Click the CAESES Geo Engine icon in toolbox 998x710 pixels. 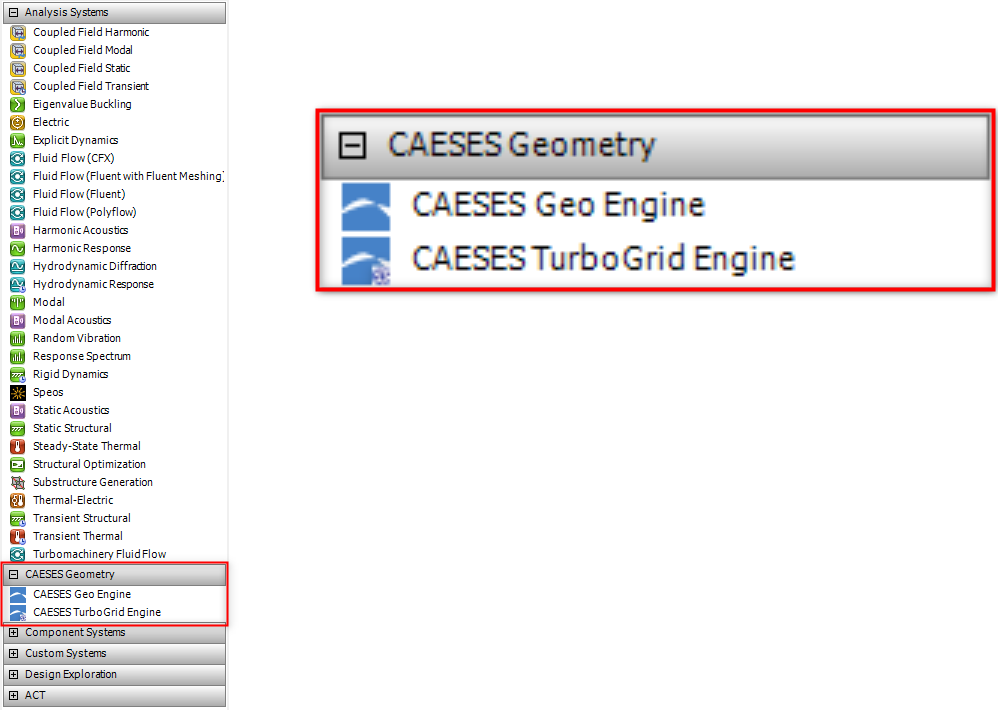pos(18,594)
